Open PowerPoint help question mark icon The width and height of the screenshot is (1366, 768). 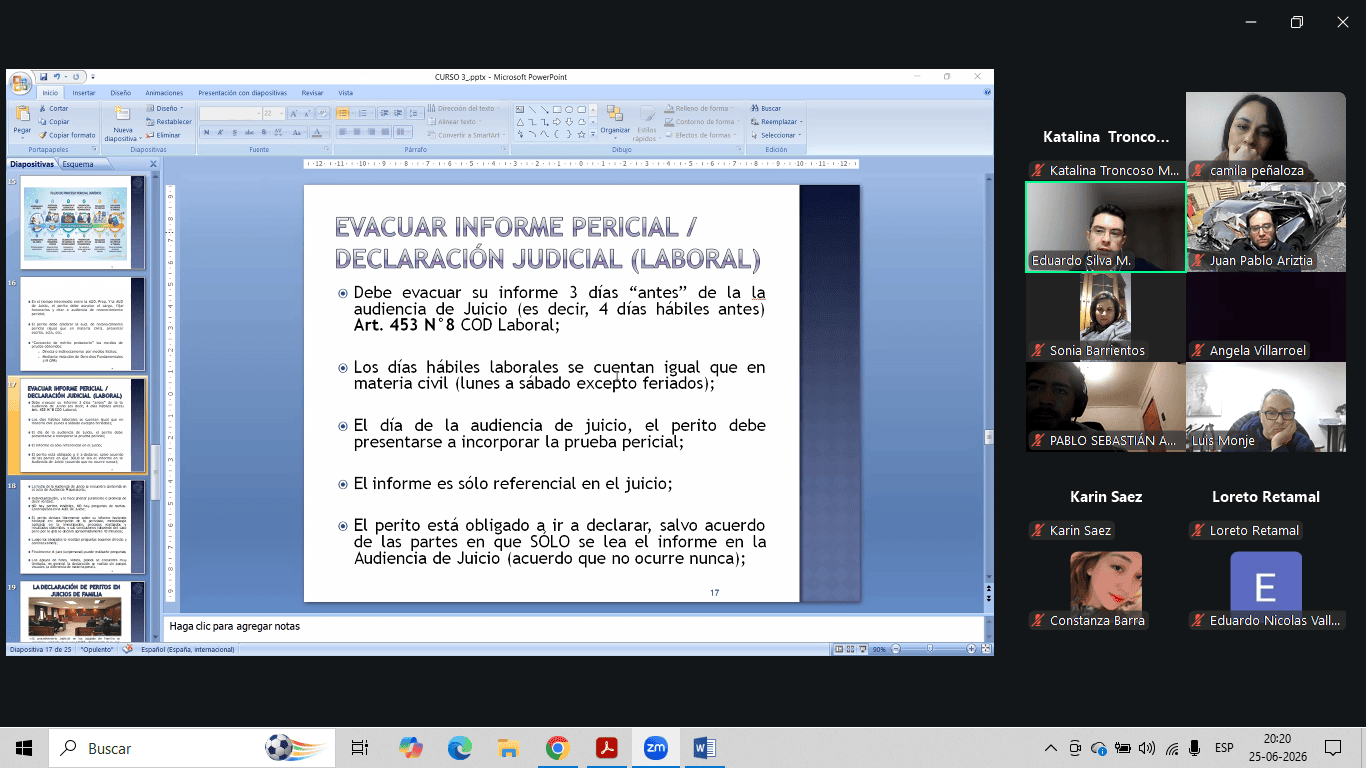click(x=986, y=92)
